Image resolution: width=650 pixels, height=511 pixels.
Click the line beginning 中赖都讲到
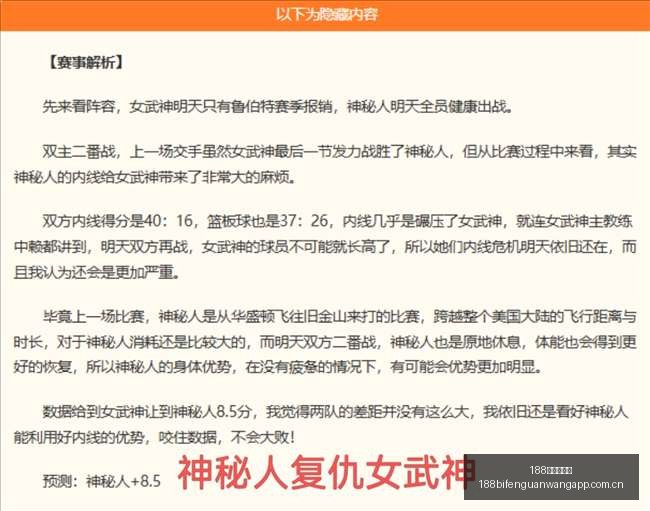click(325, 247)
